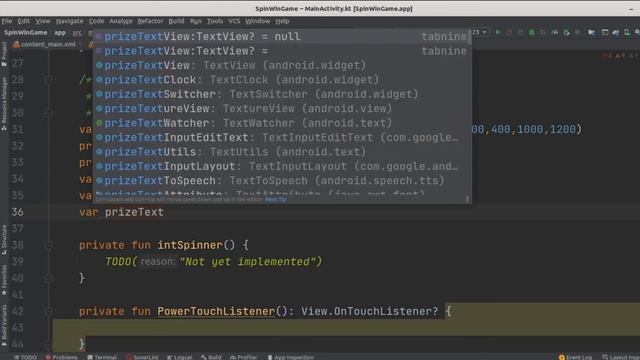Choose the prizeTextInputEditText completion item

(x=281, y=138)
